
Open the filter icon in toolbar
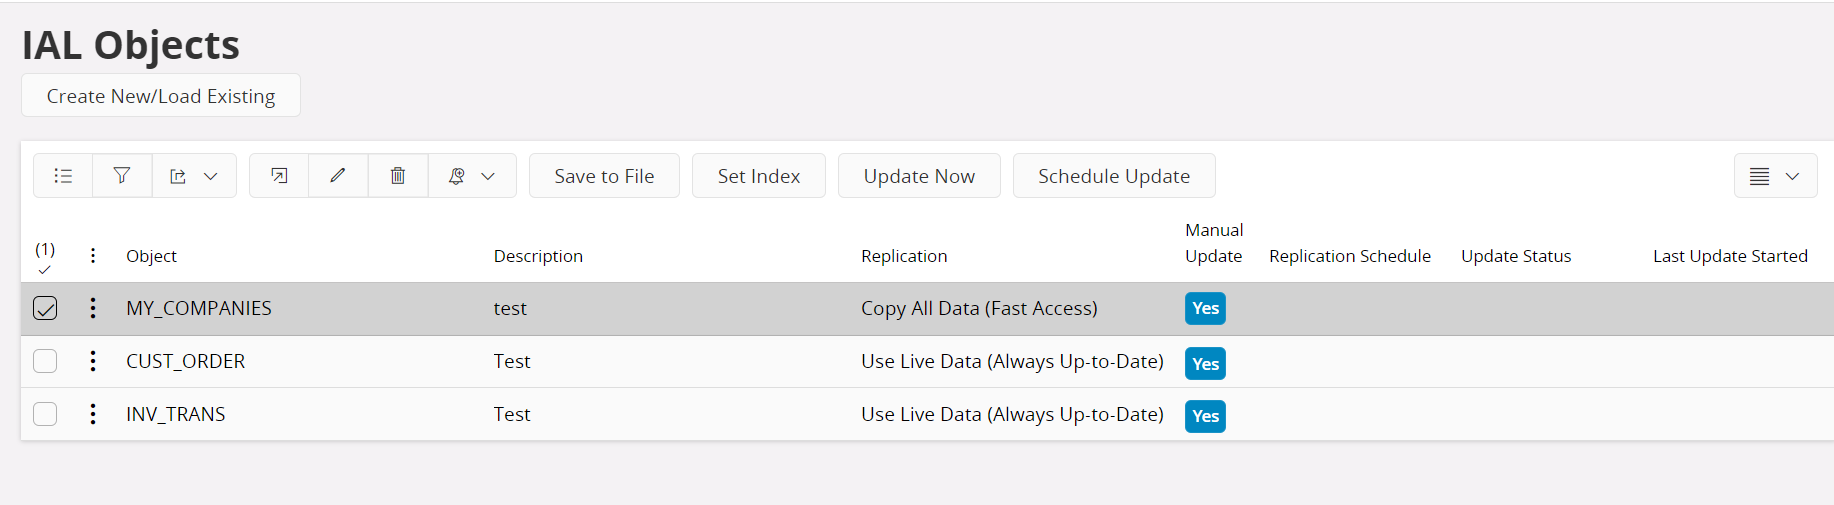coord(122,176)
